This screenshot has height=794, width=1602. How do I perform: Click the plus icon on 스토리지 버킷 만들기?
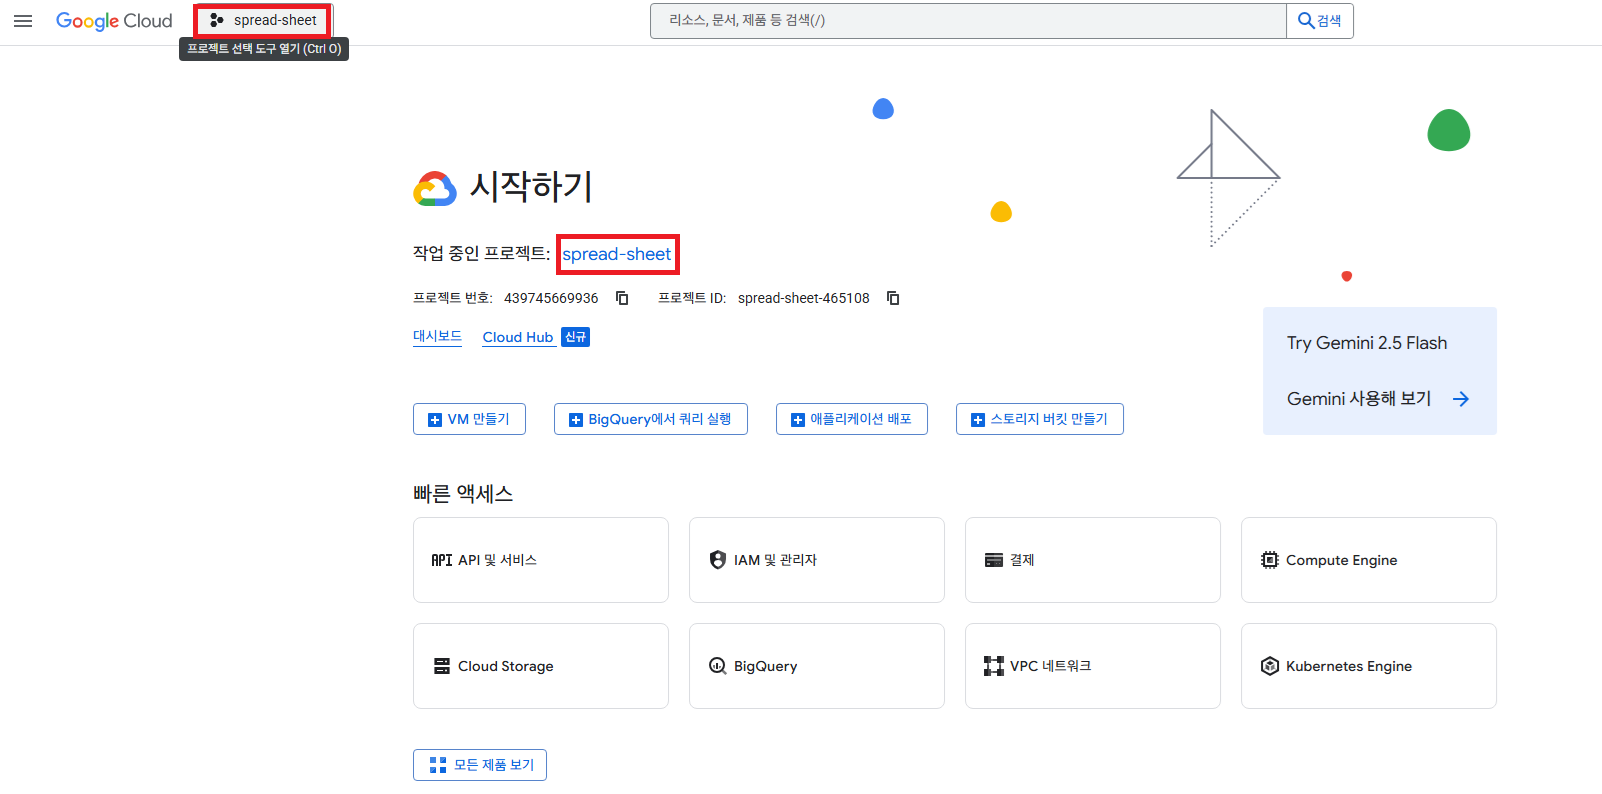(x=977, y=420)
